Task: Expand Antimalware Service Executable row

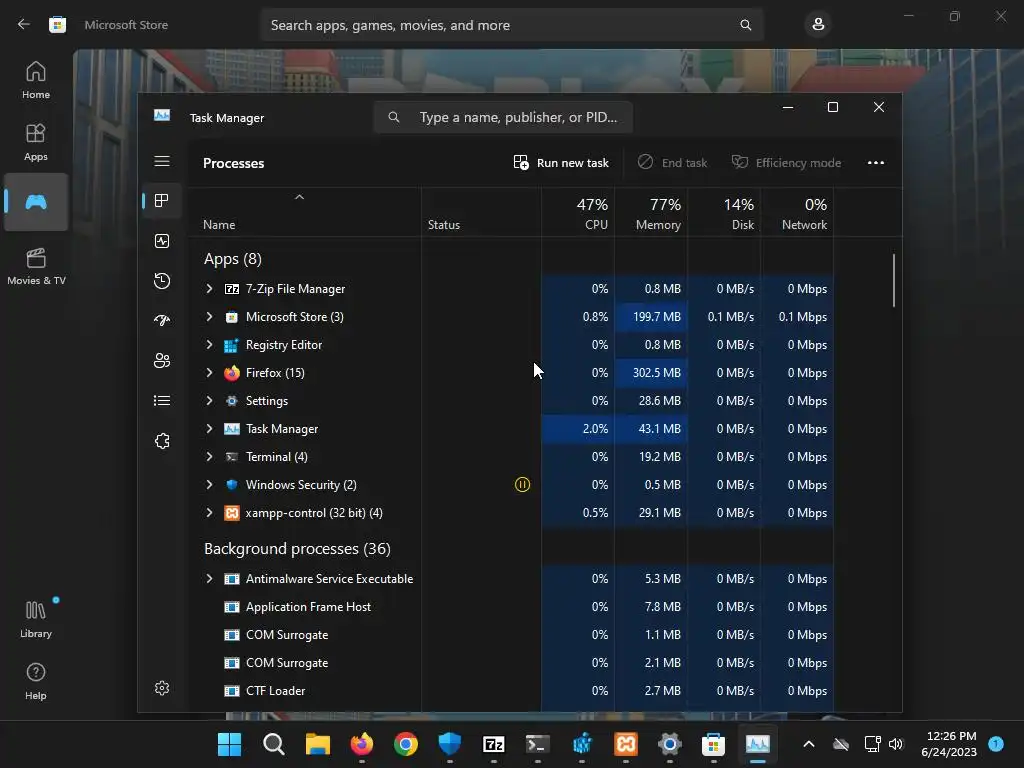Action: point(209,579)
